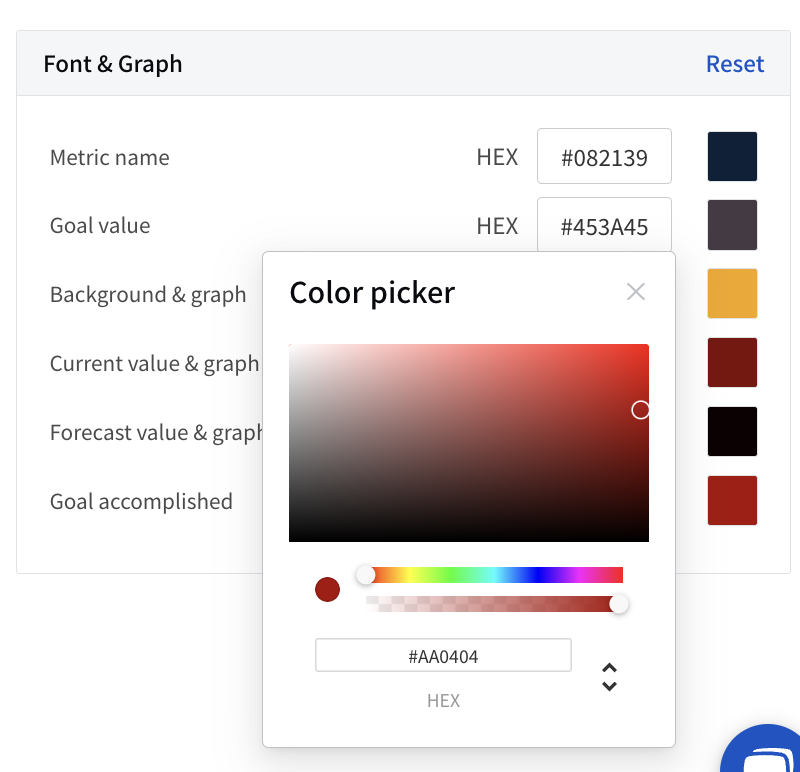Click the Goal value HEX input field
Image resolution: width=800 pixels, height=772 pixels.
[x=604, y=225]
